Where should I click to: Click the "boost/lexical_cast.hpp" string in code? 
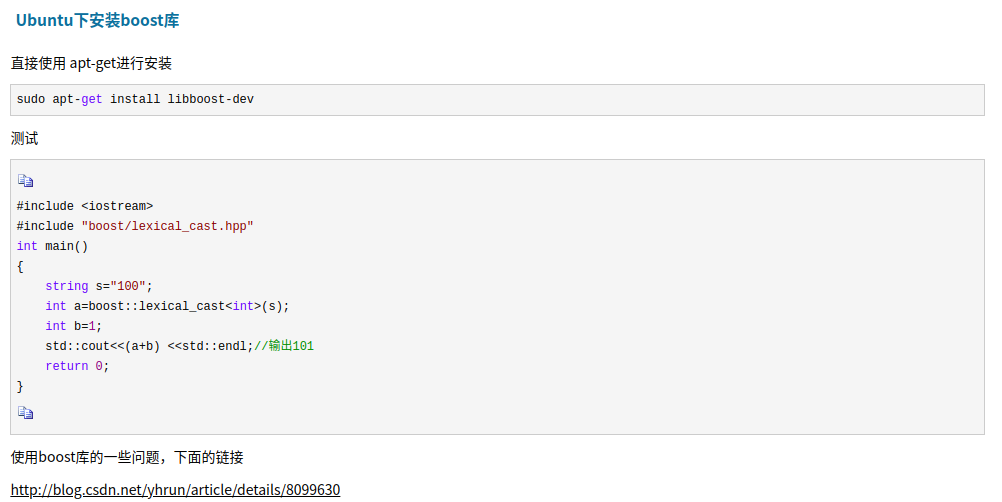(x=167, y=226)
